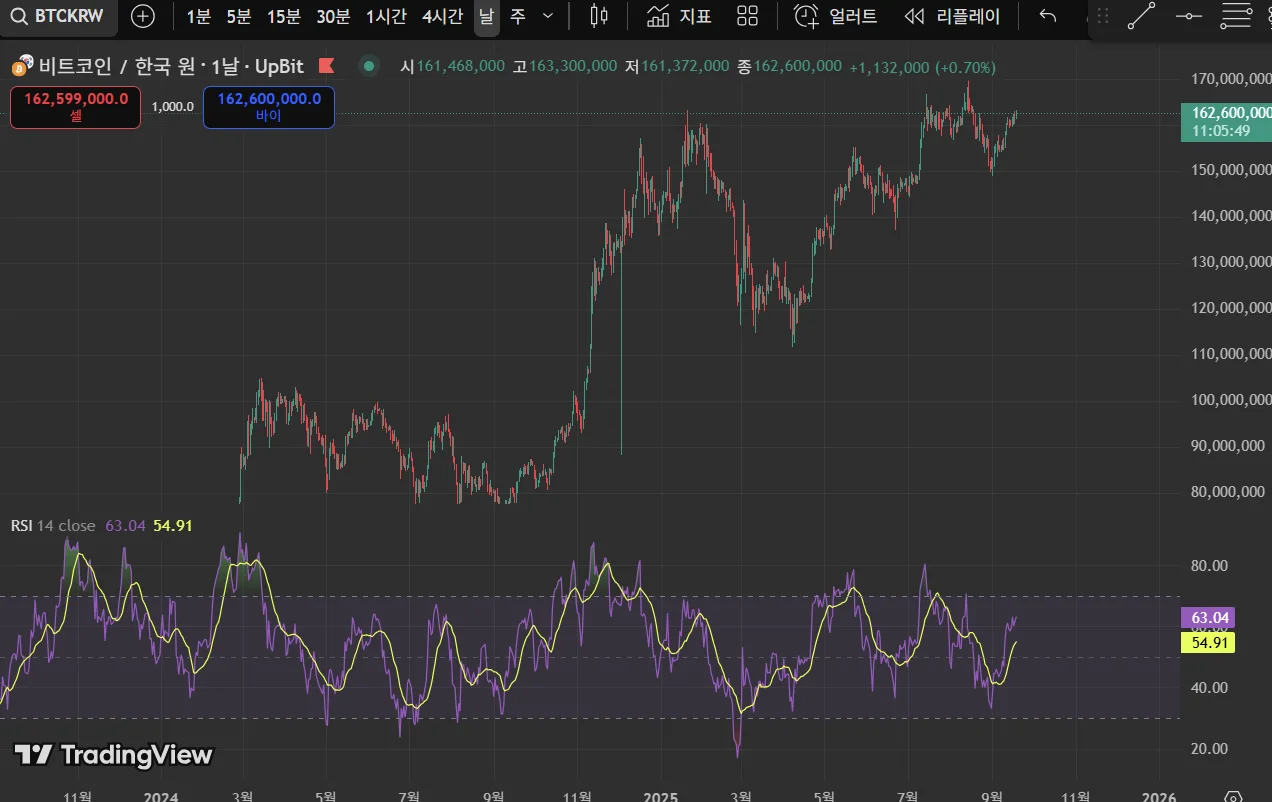Create an alert with 얼러트 button

(836, 16)
